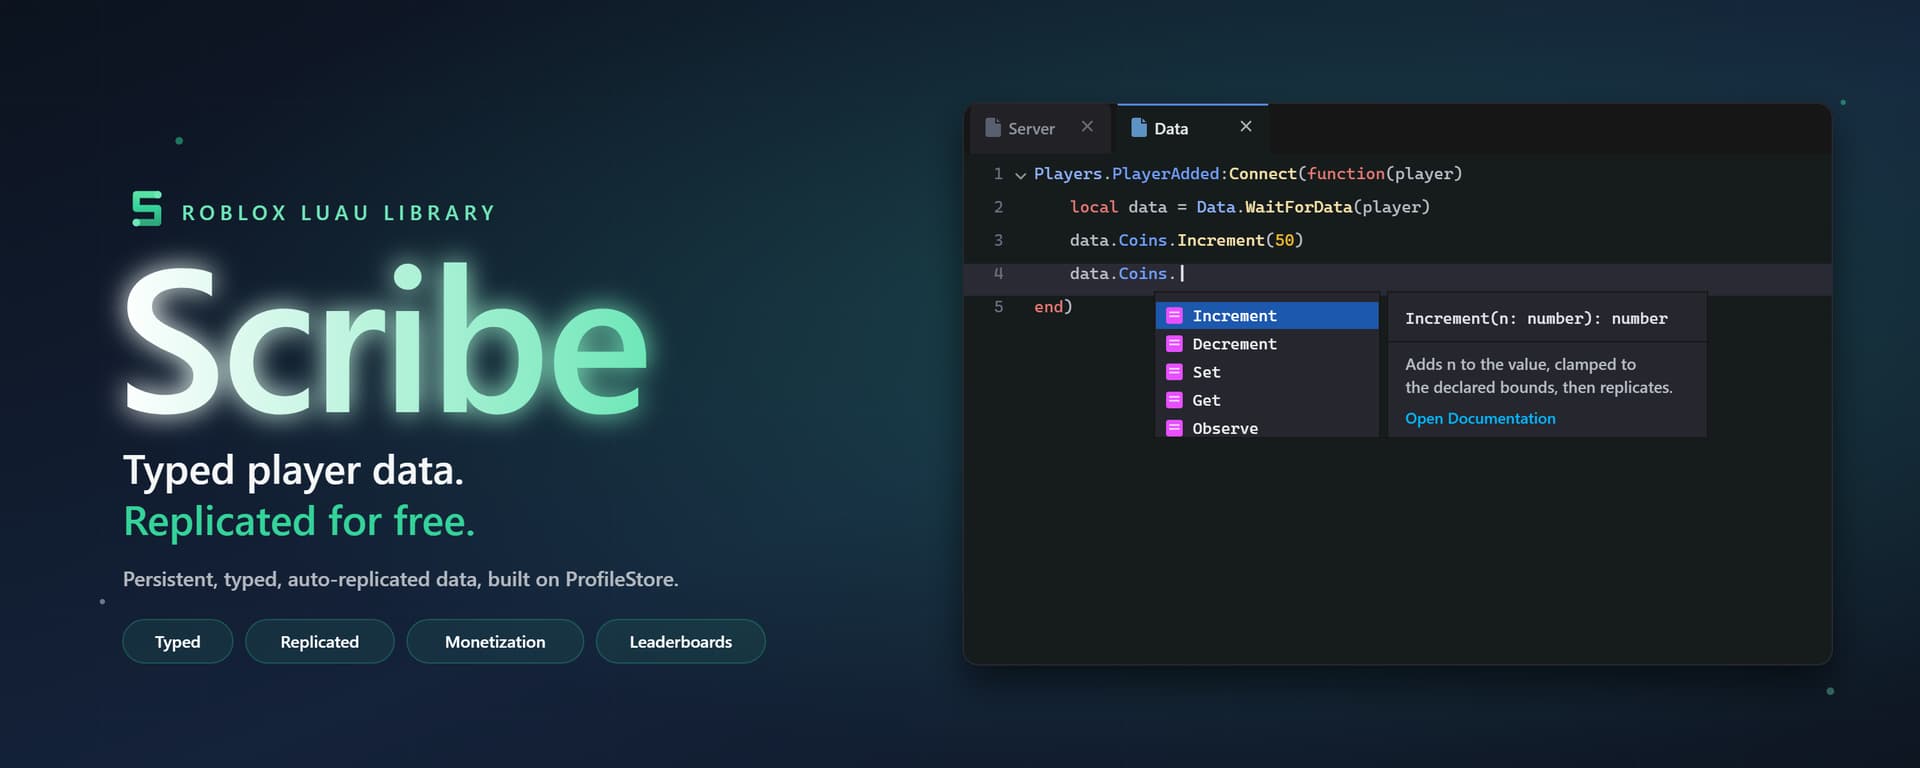
Task: Click the Scribe S logo icon
Action: click(x=147, y=208)
